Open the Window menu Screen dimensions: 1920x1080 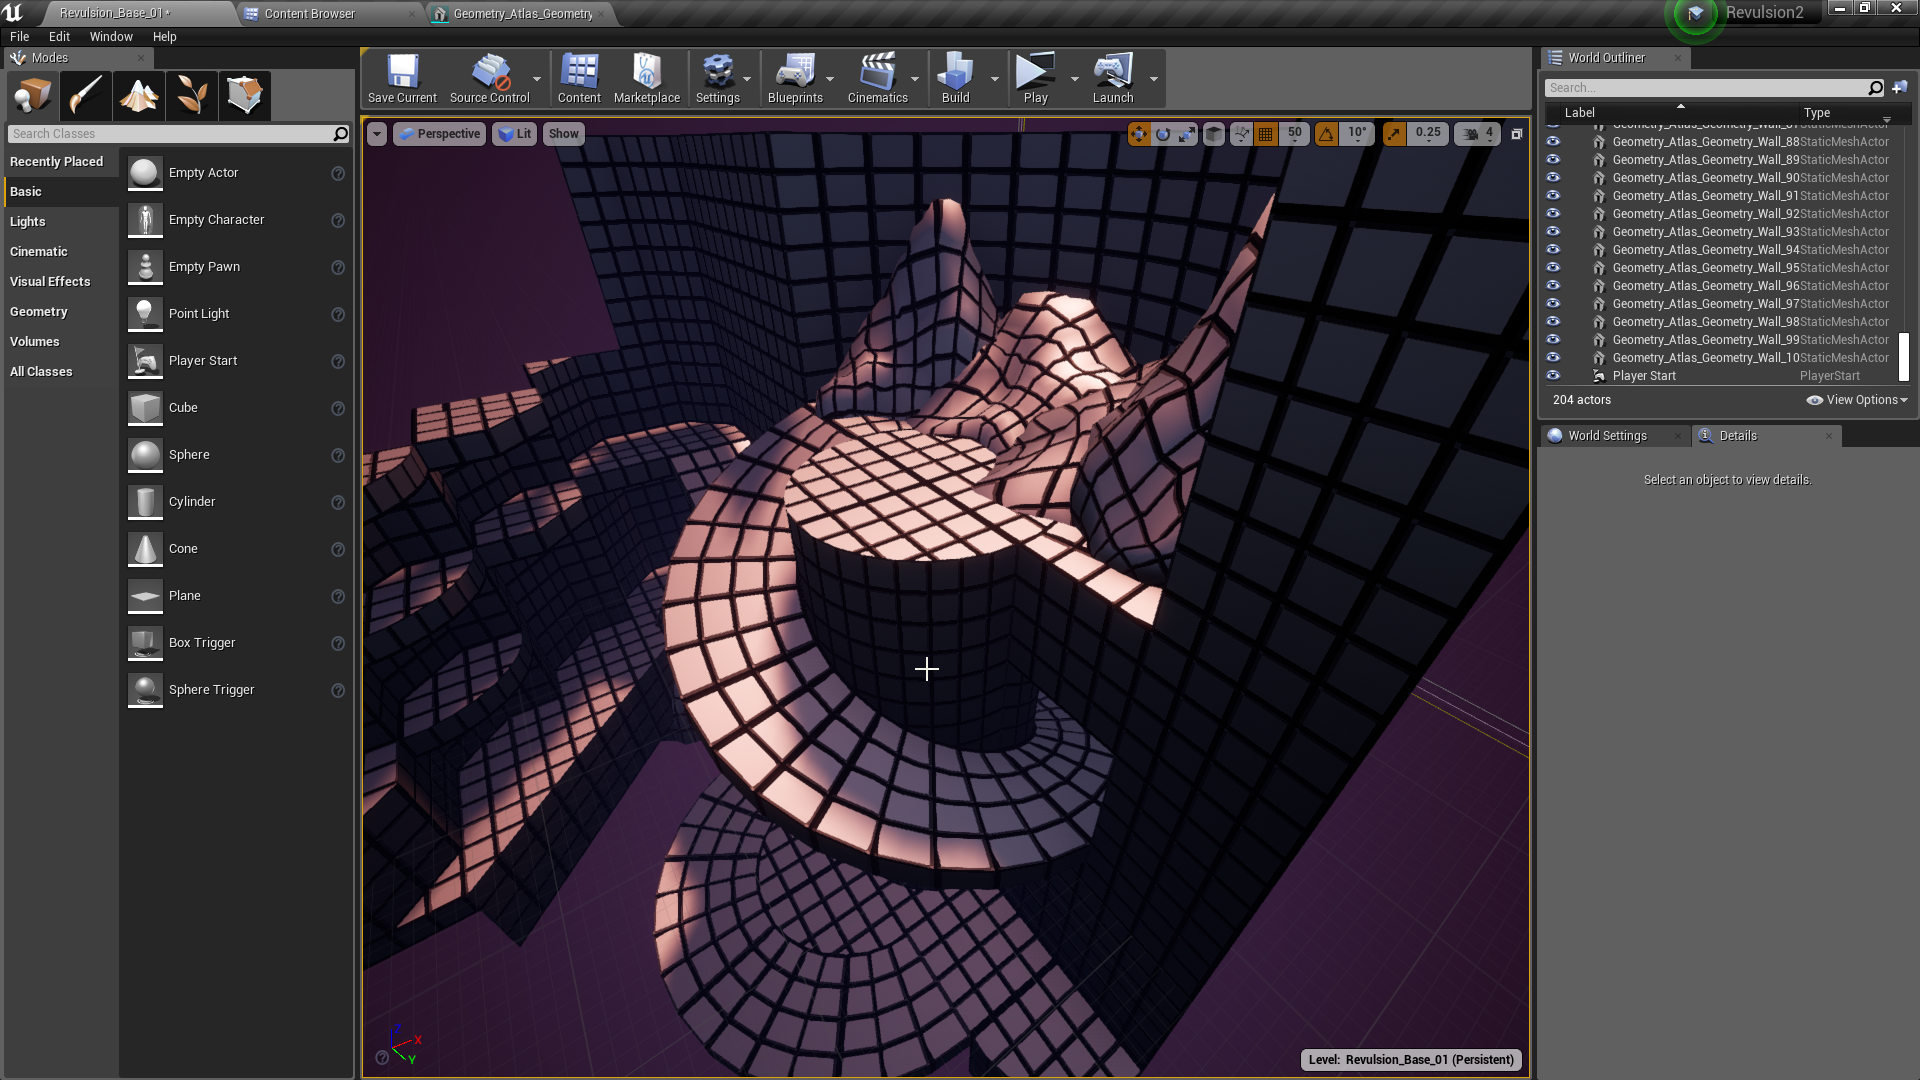click(111, 37)
